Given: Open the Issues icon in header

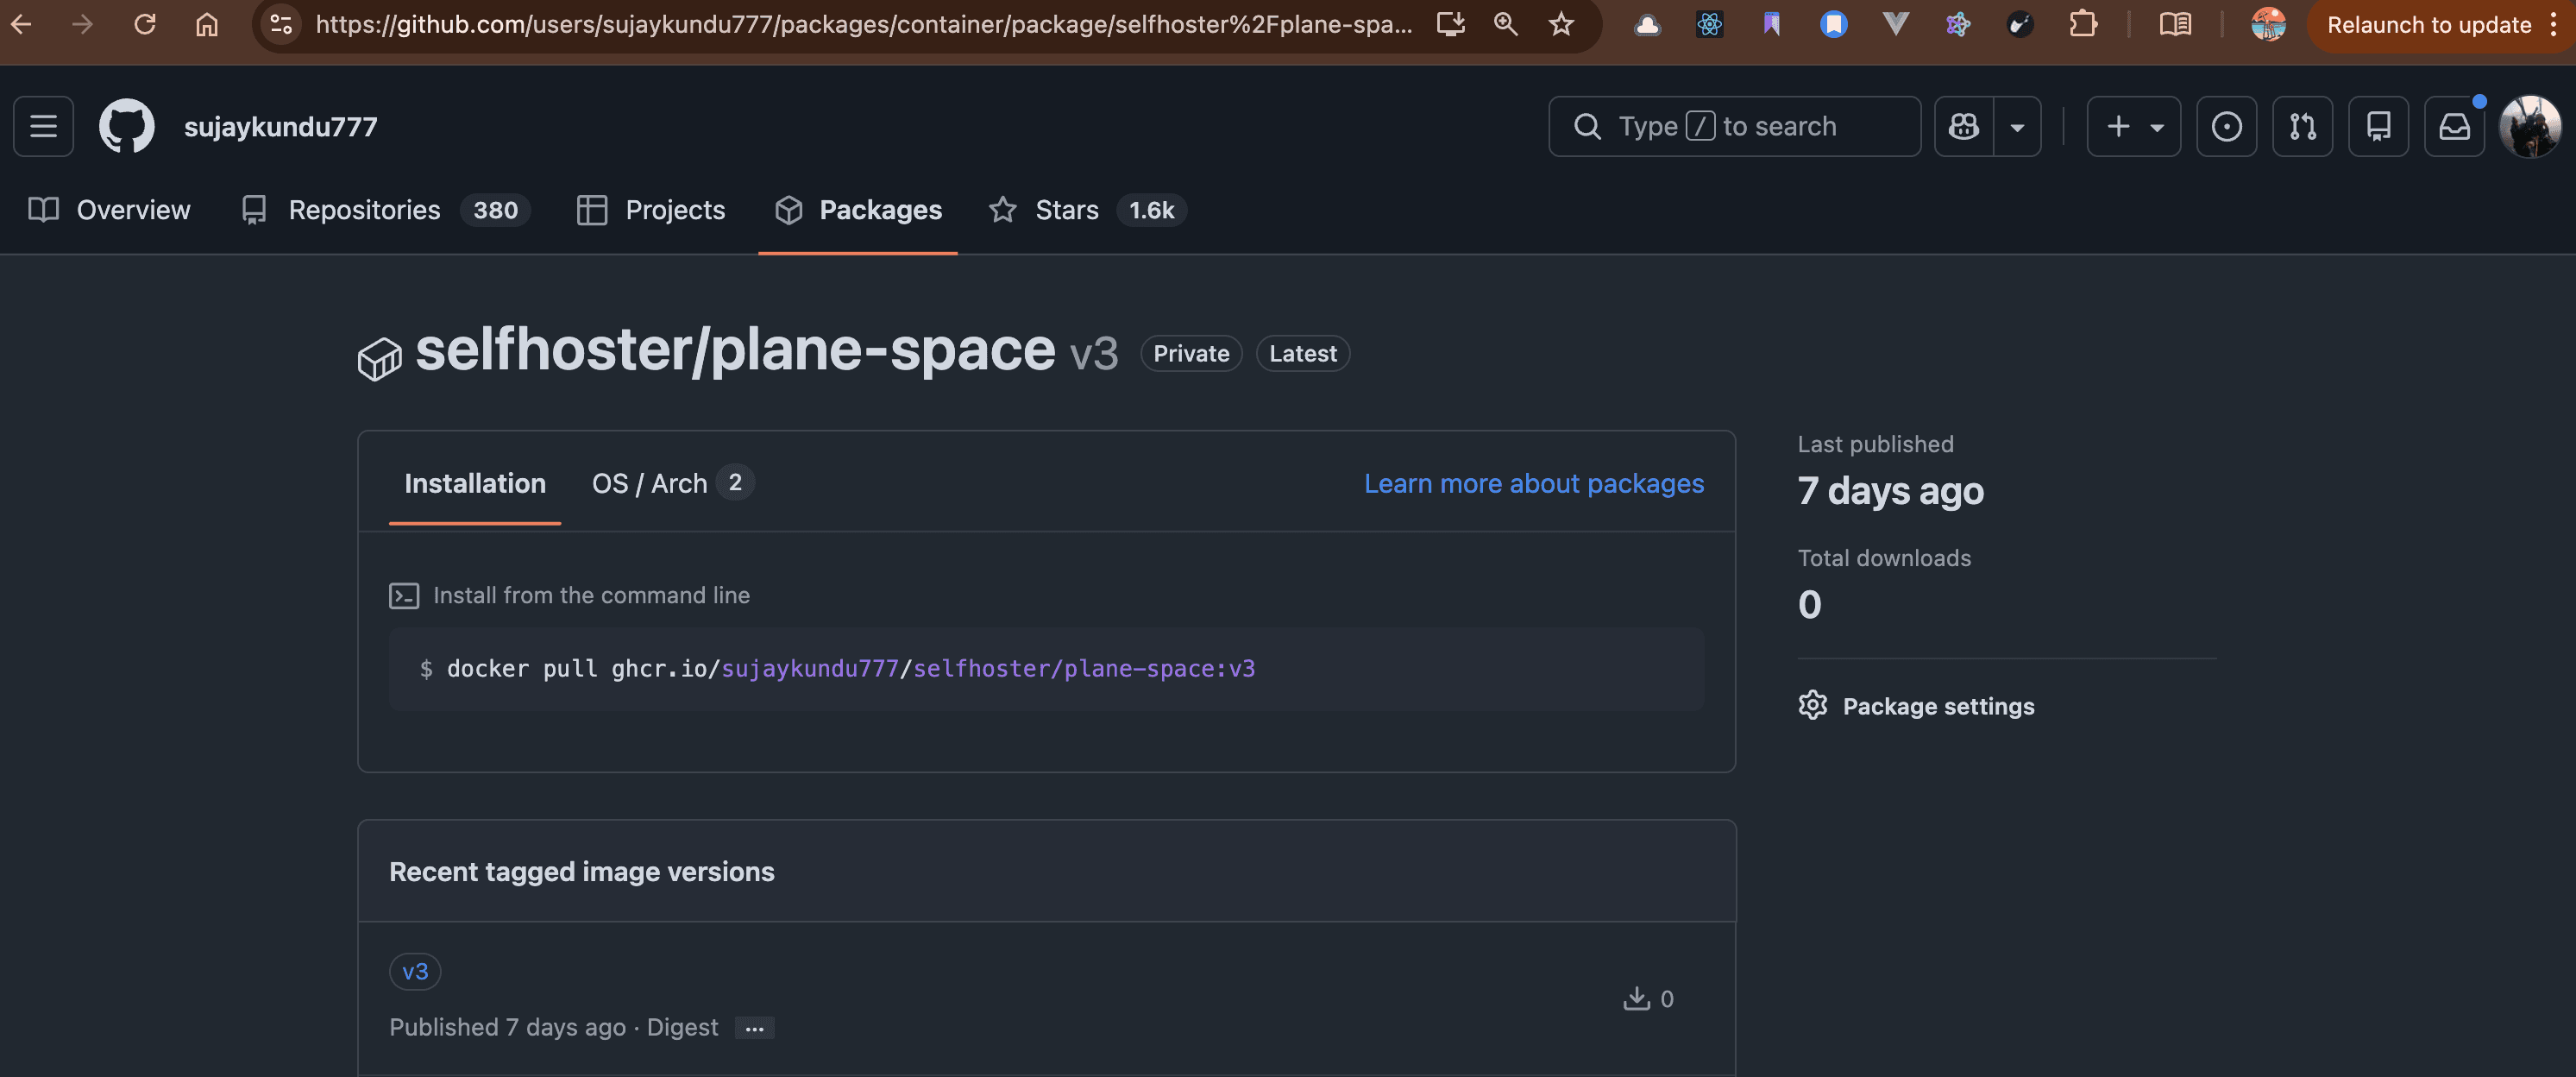Looking at the screenshot, I should click(x=2226, y=126).
